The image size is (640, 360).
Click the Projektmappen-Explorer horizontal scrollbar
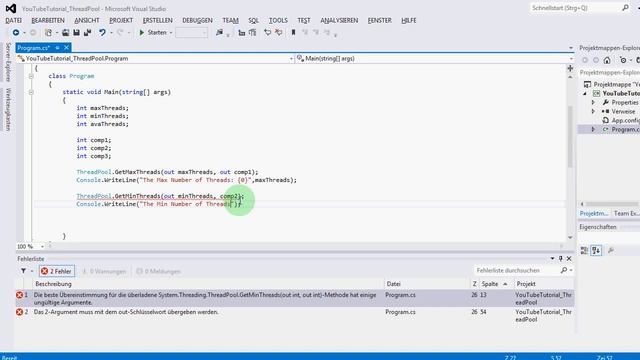pos(611,204)
